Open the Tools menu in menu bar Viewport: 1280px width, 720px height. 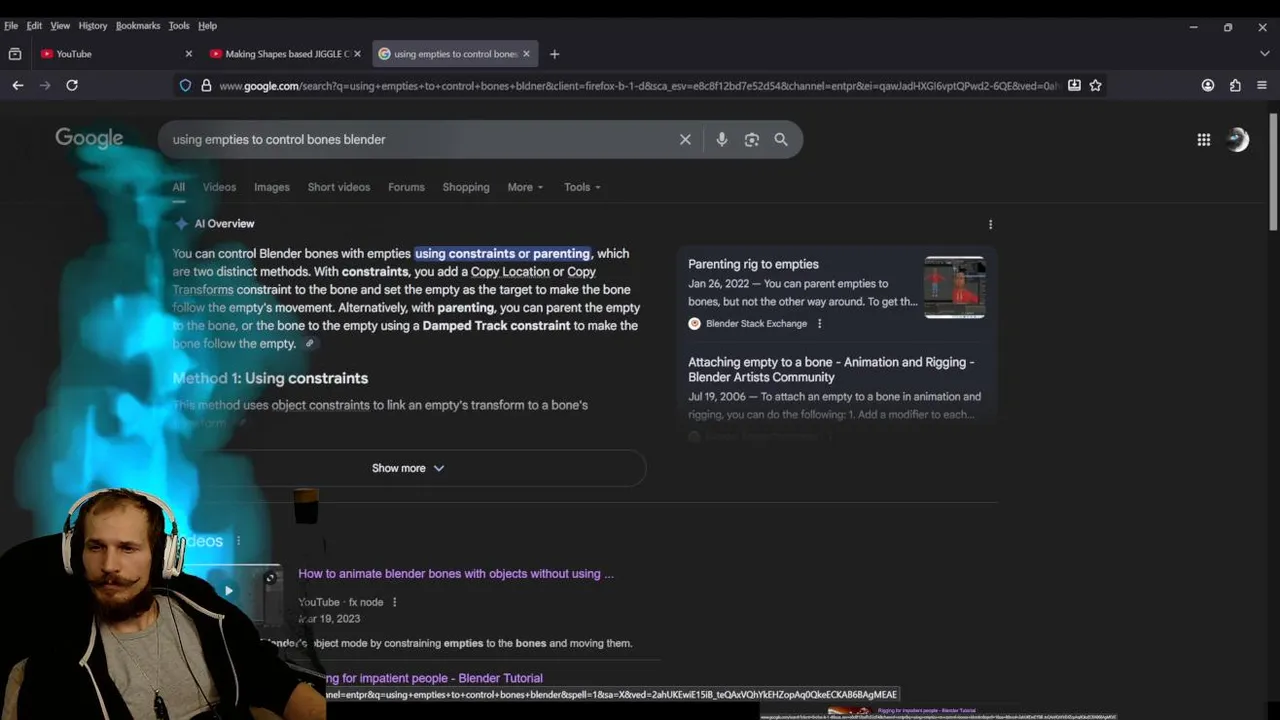[x=179, y=25]
